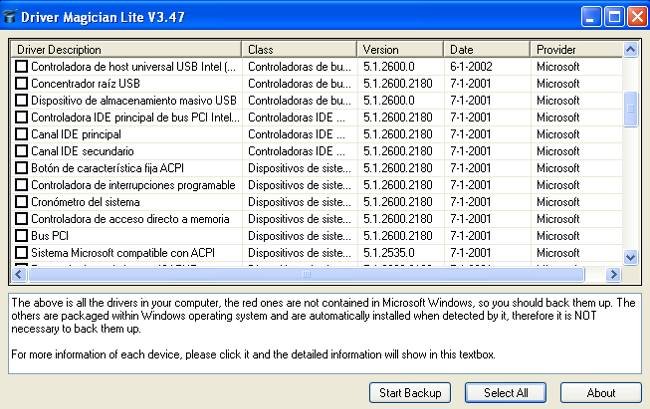Click the horizontal scrollbar thumb
The height and width of the screenshot is (409, 650).
306,274
